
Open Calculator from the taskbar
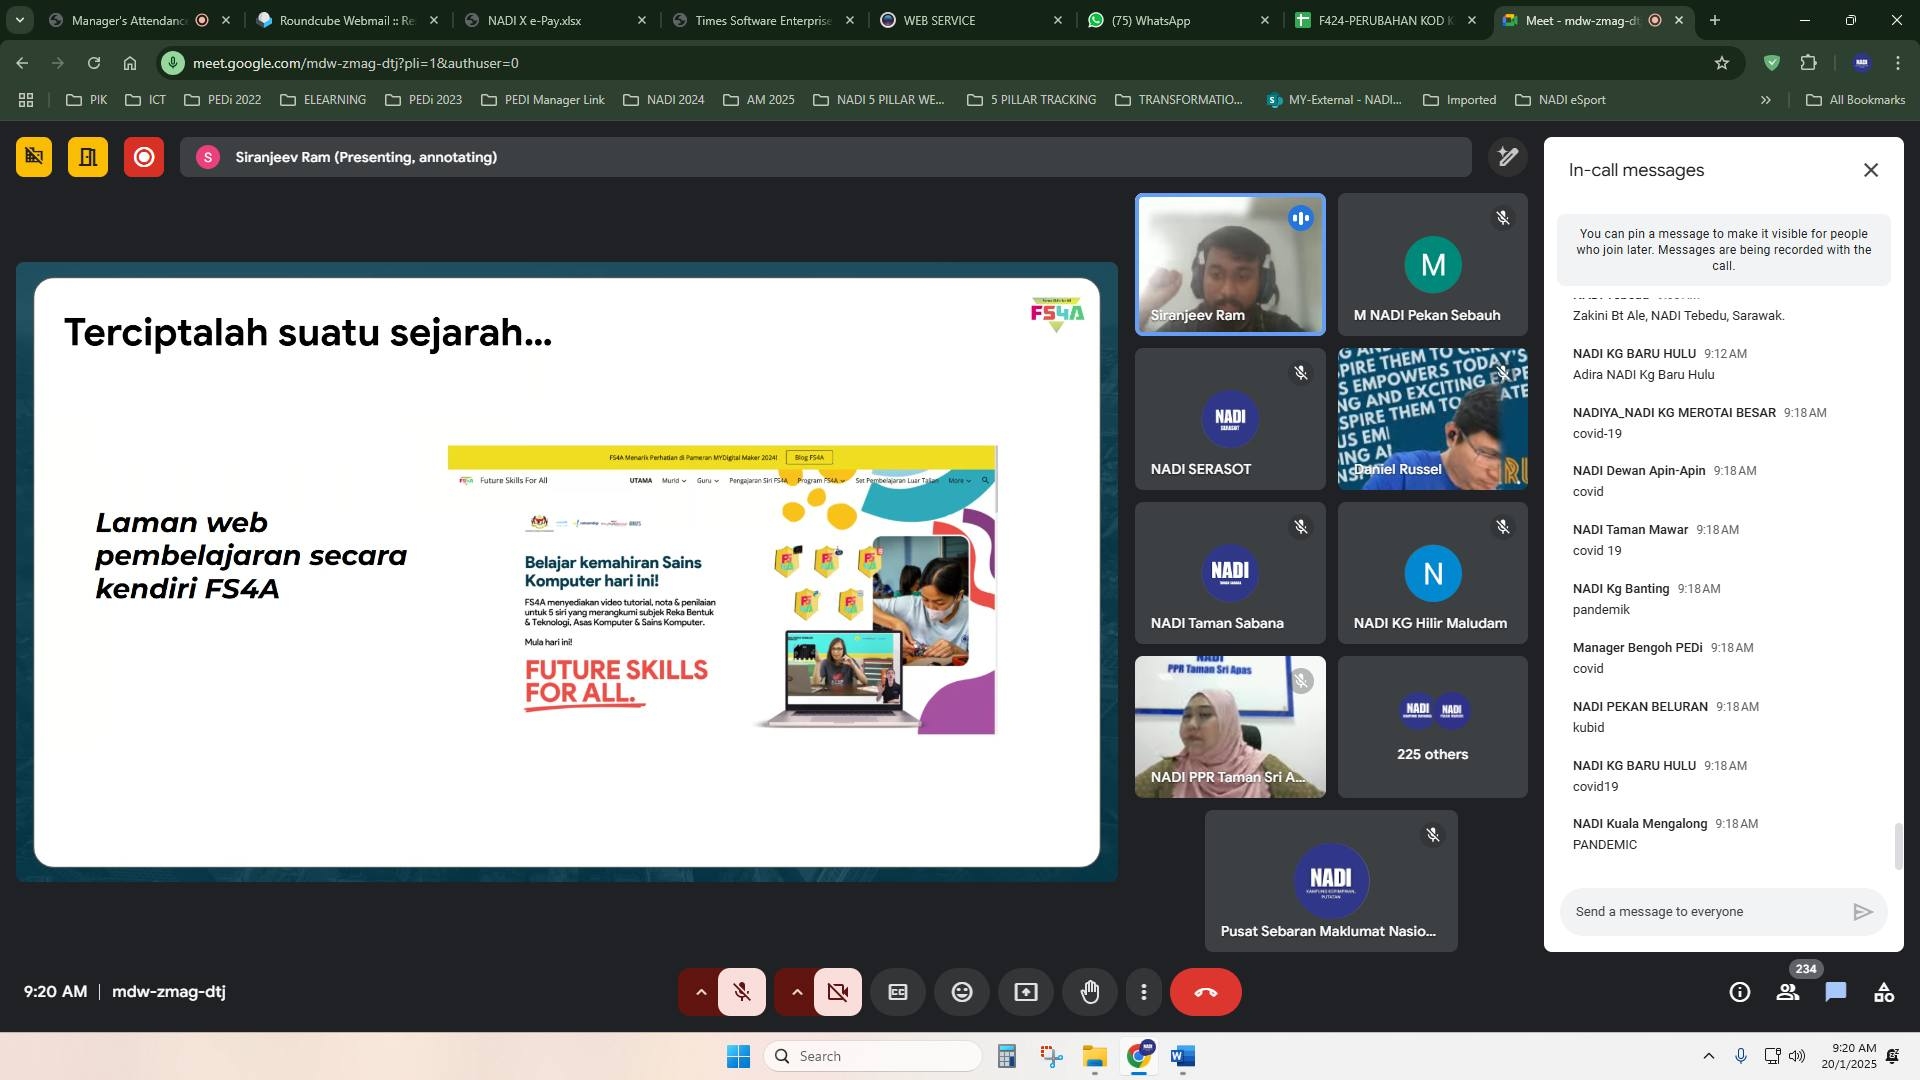pyautogui.click(x=1006, y=1056)
